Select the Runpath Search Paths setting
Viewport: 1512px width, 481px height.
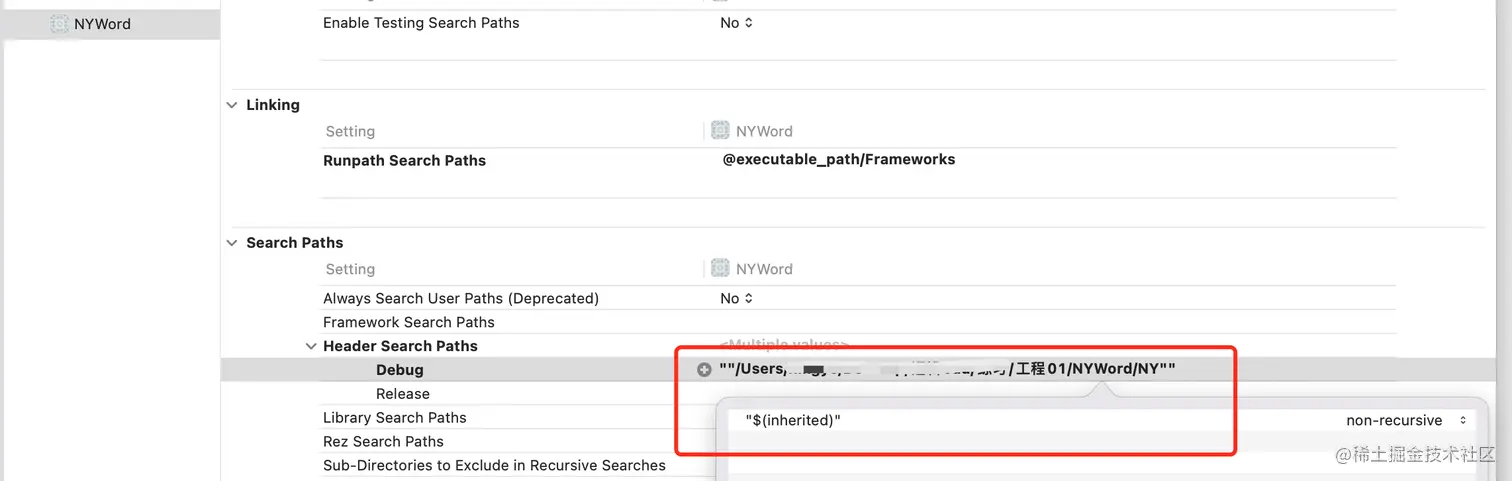[404, 160]
